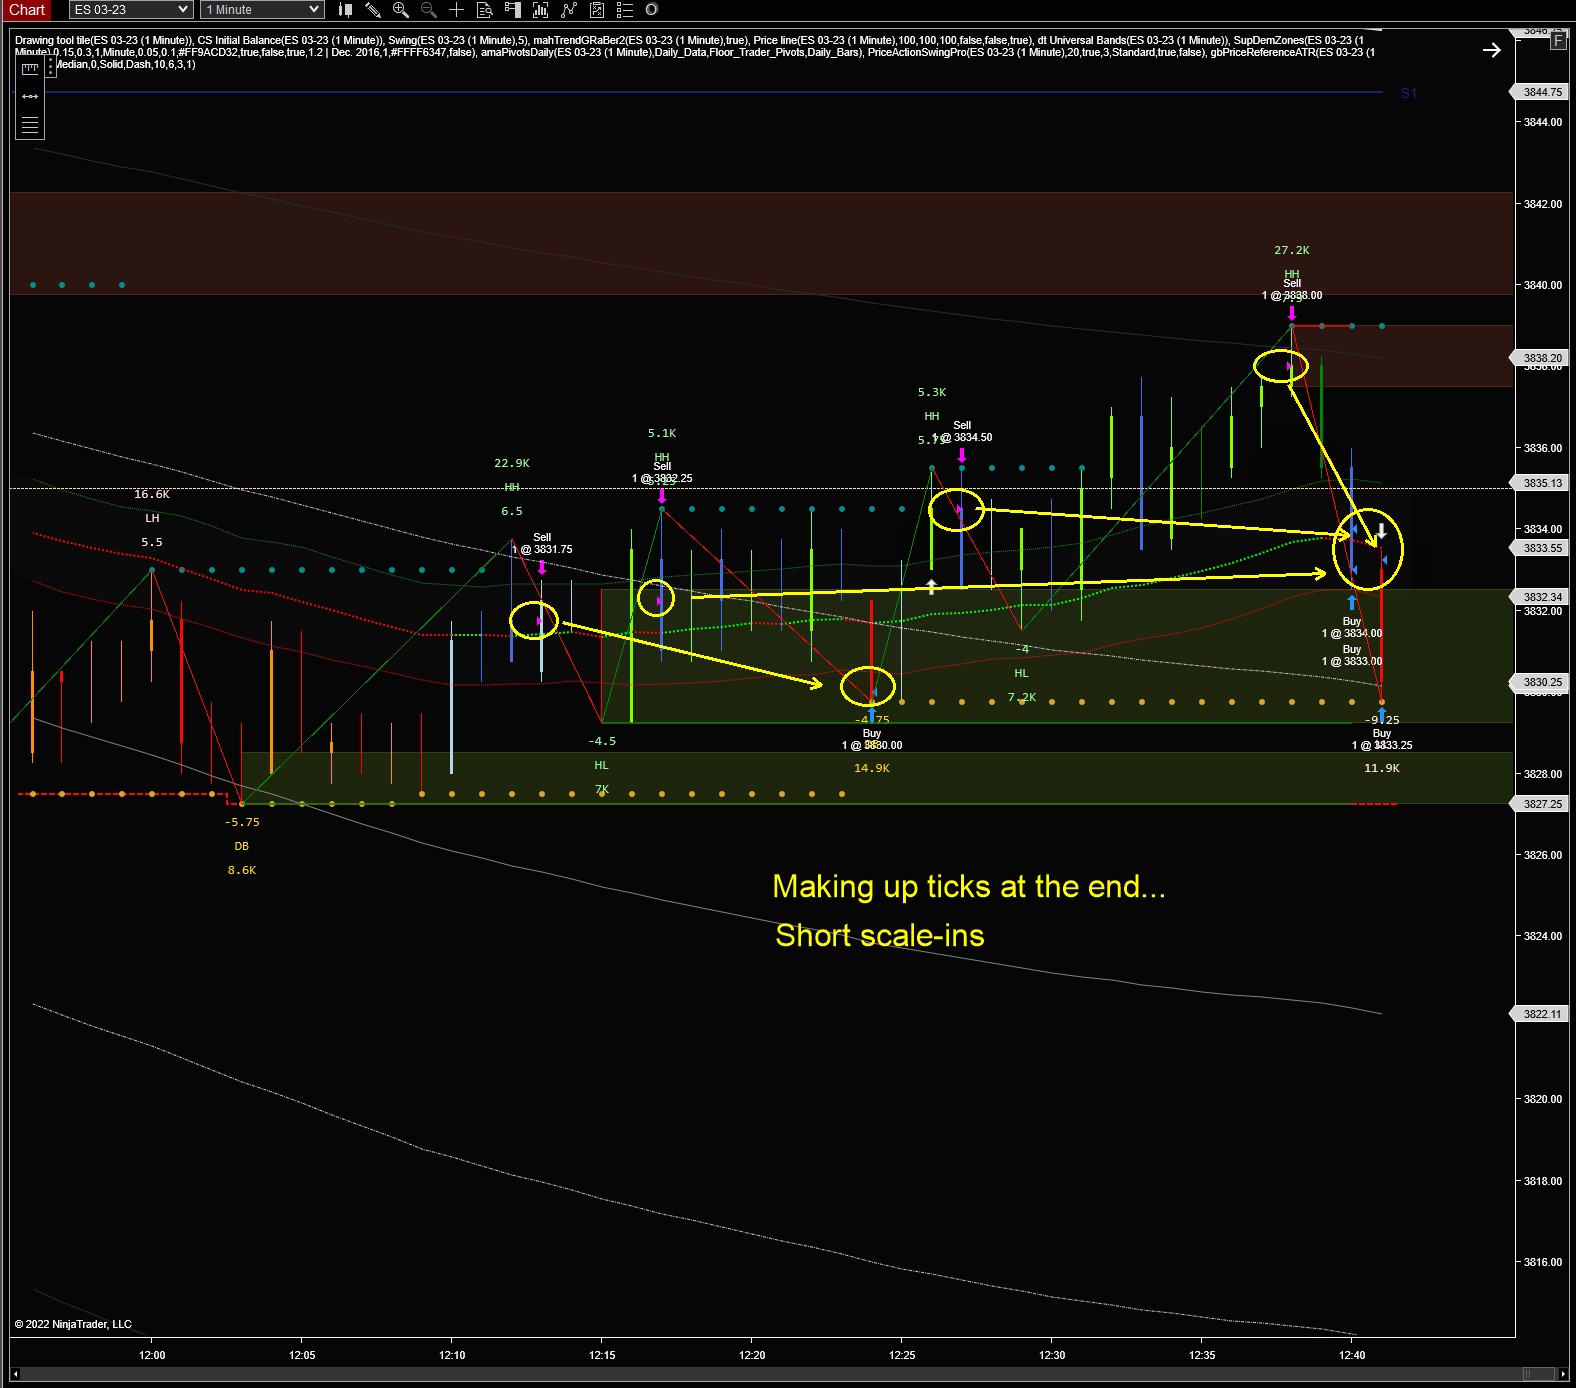The height and width of the screenshot is (1388, 1576).
Task: Click the horizontal lines icon in drawing tile
Action: coord(30,125)
